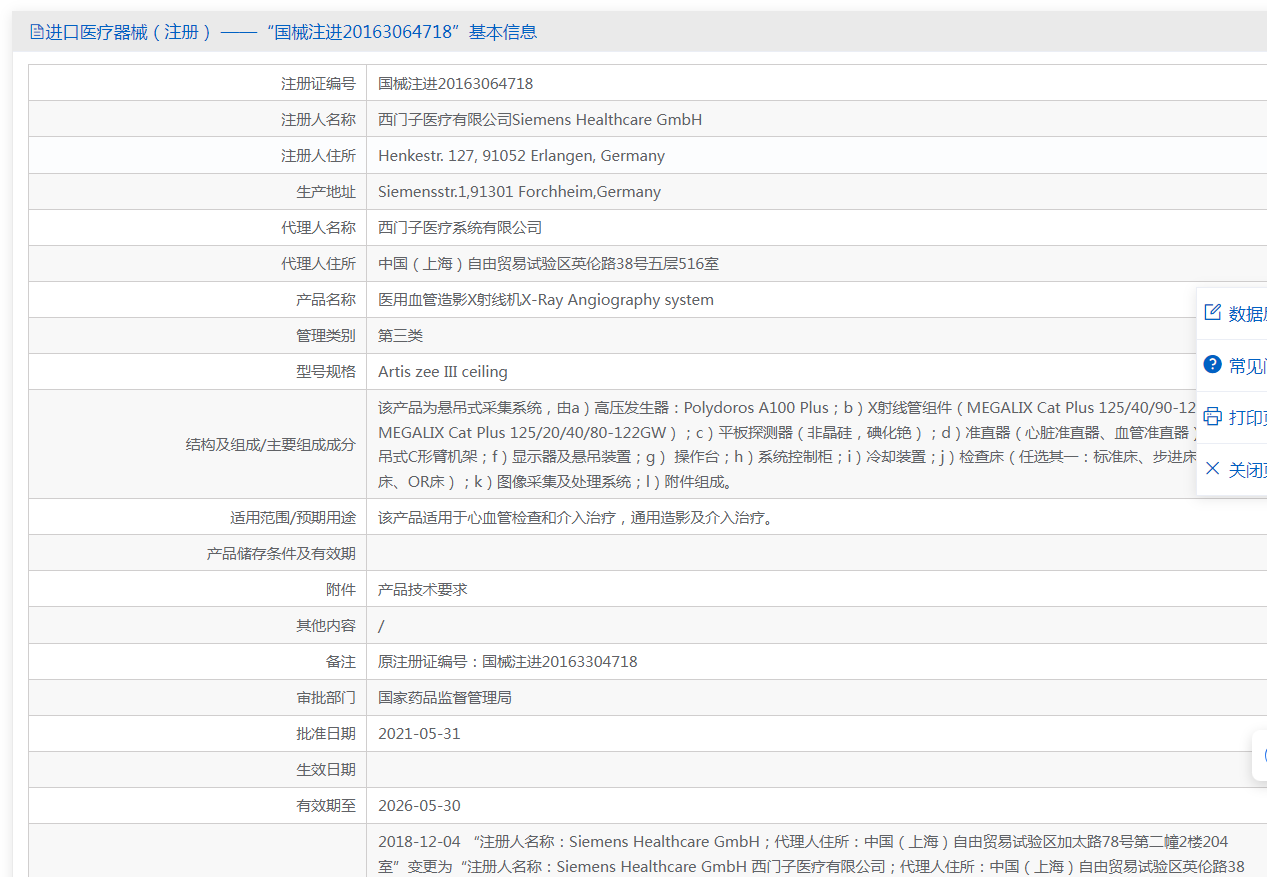Select the value 产品技术要求
The height and width of the screenshot is (877, 1267).
coord(423,590)
